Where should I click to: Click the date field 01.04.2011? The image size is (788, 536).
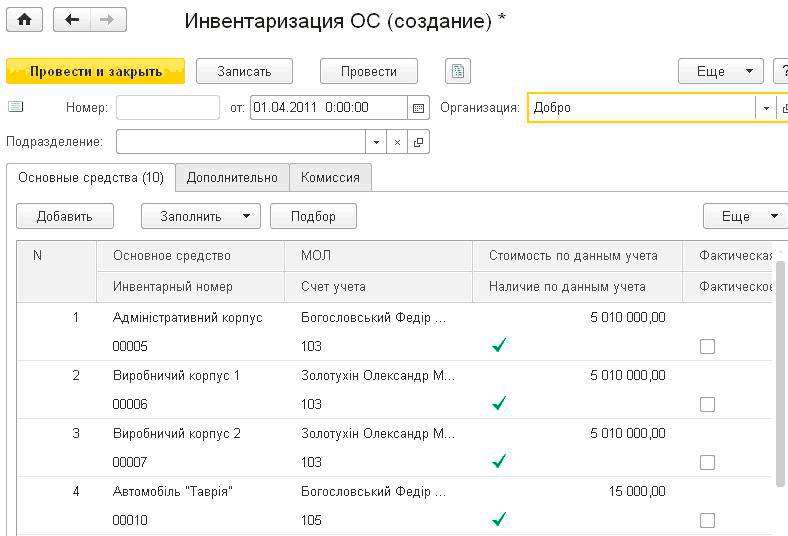coord(329,108)
